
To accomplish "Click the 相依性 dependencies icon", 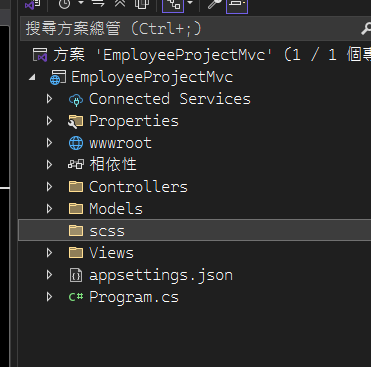I will pyautogui.click(x=76, y=164).
